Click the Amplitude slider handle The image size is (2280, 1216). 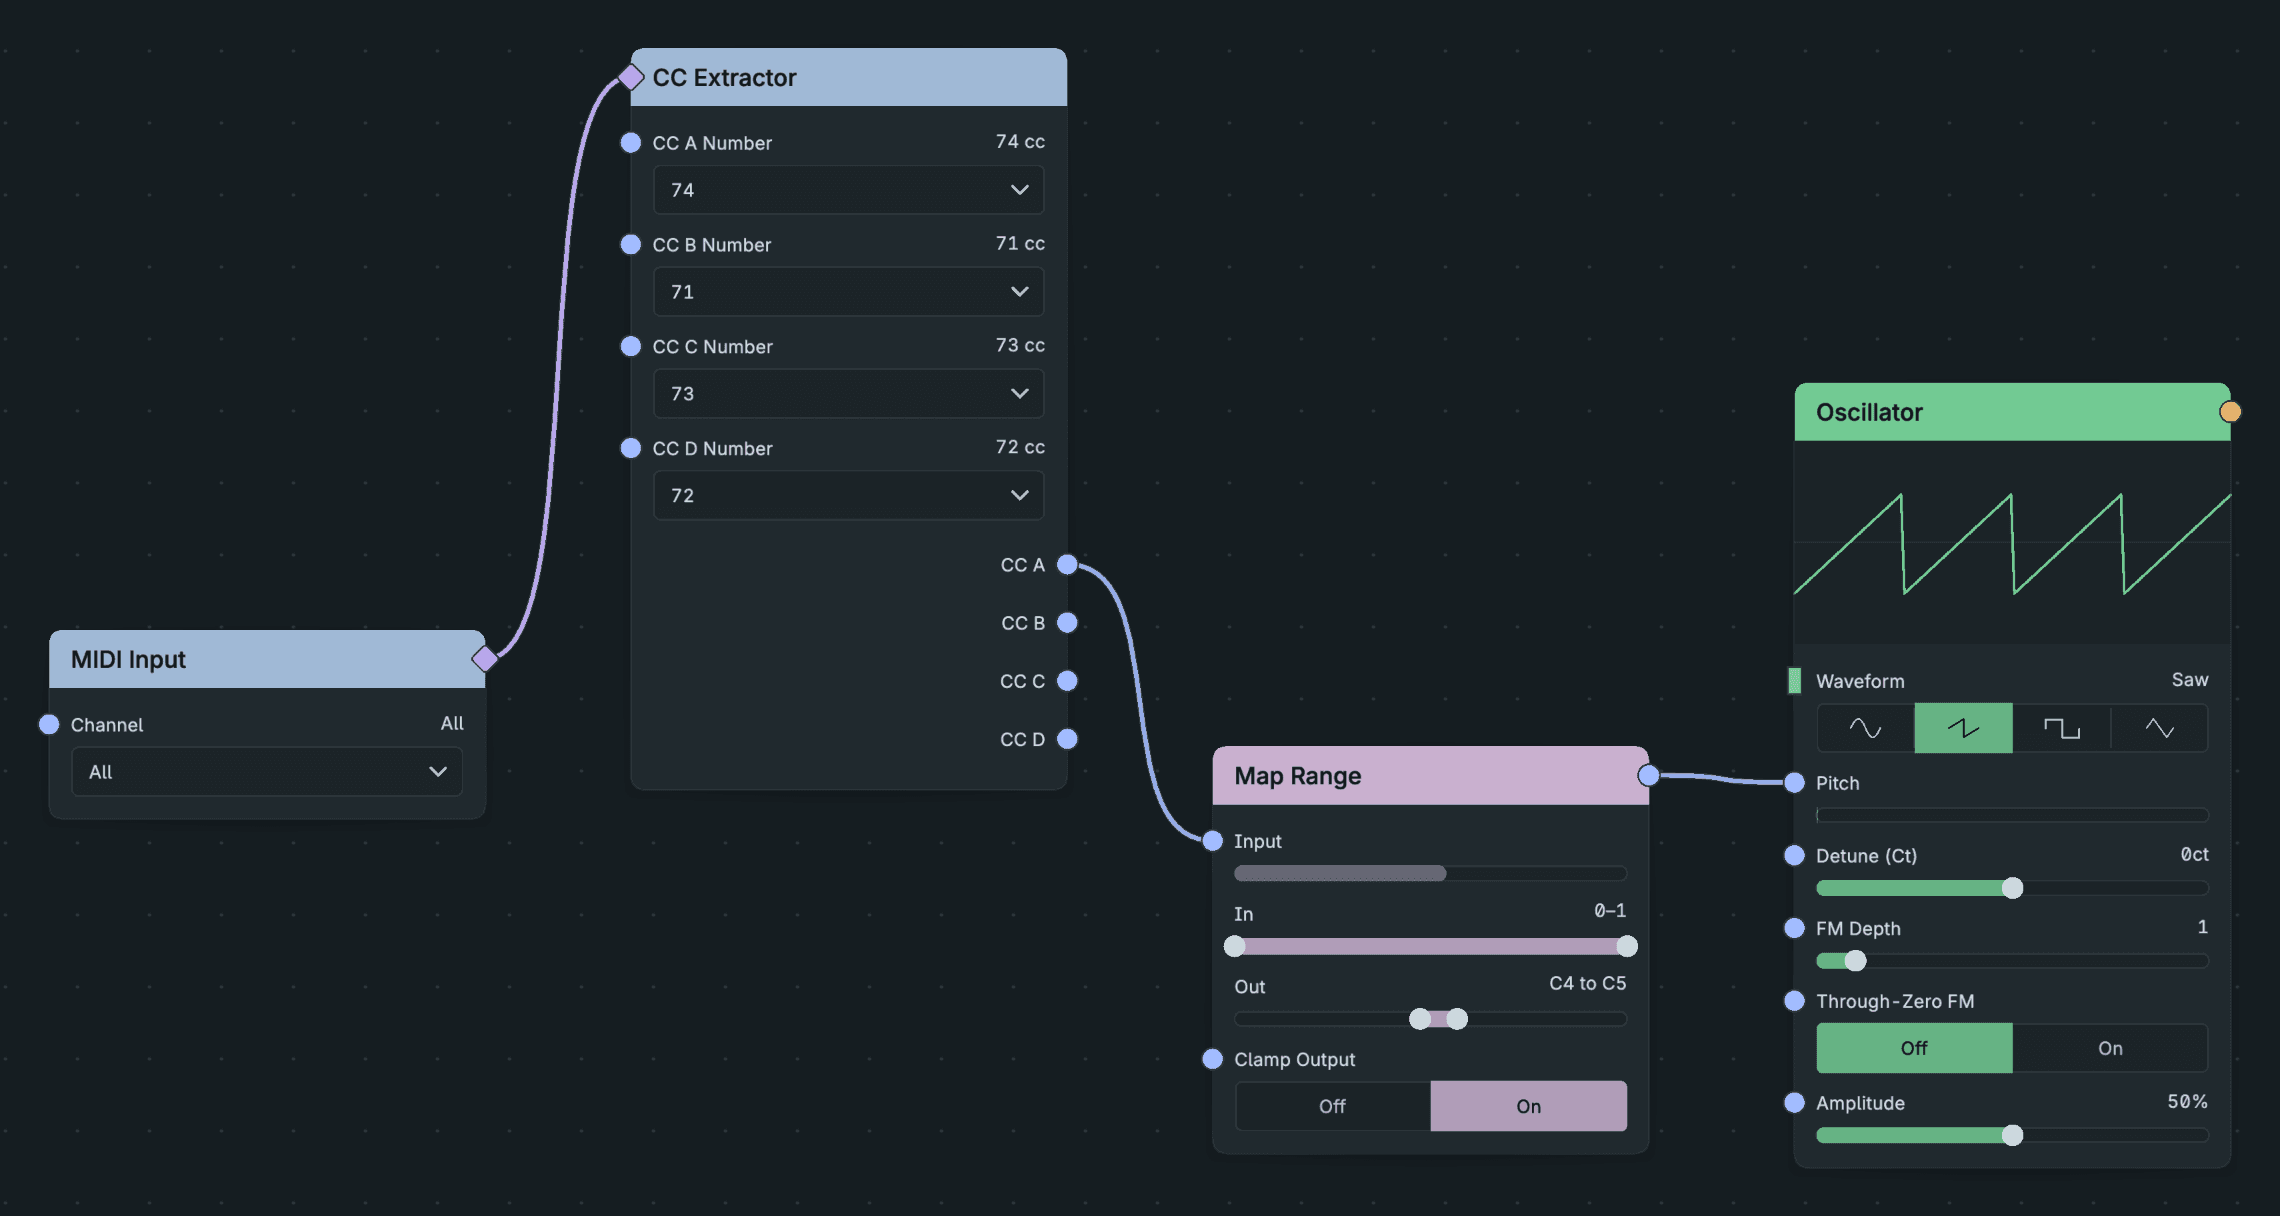click(2012, 1135)
